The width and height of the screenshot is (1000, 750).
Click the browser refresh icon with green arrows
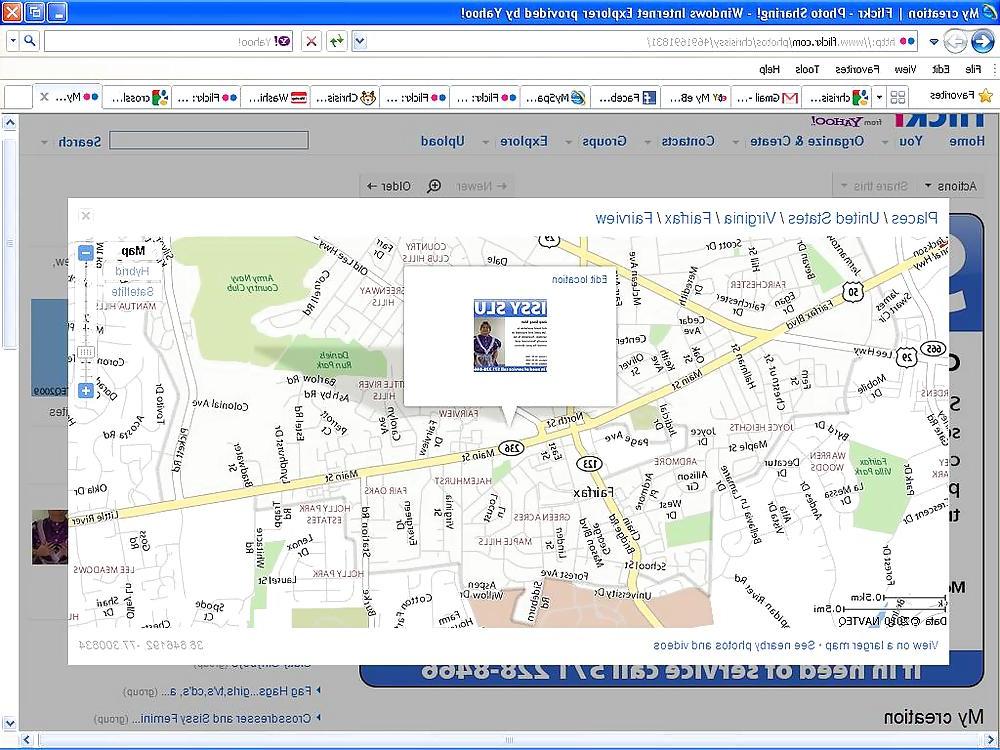(337, 41)
